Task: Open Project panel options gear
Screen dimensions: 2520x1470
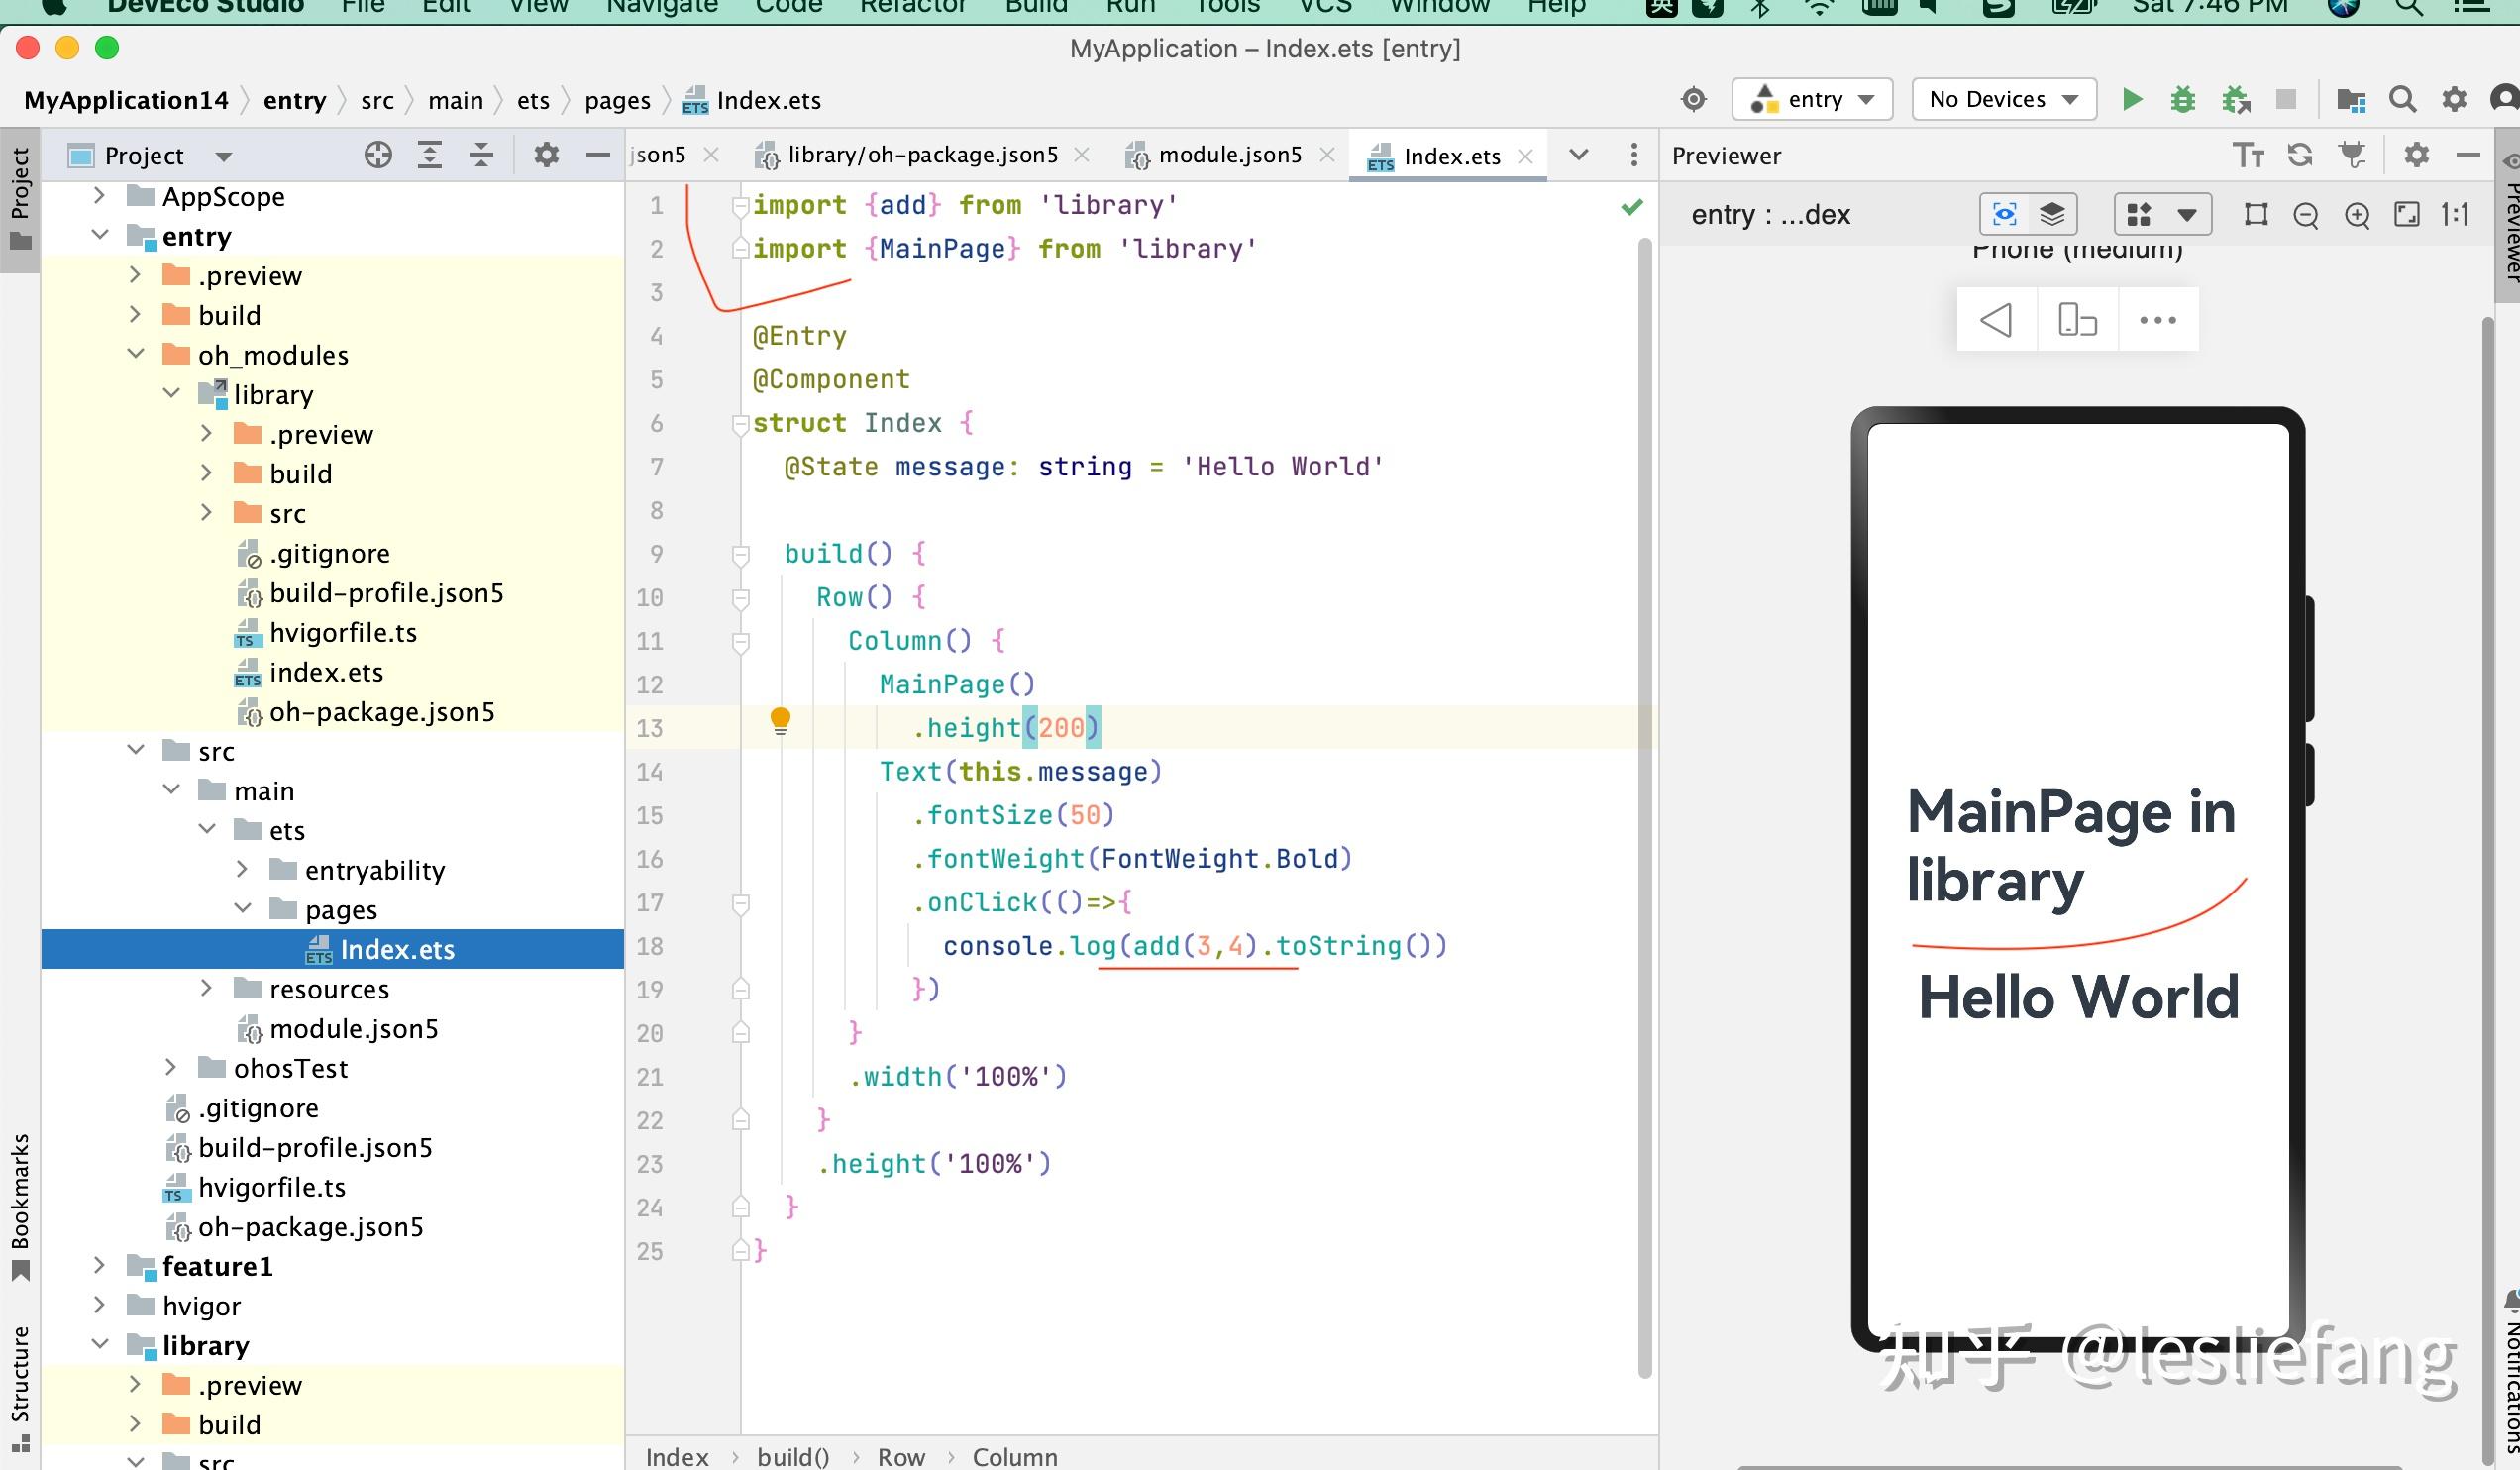Action: (x=546, y=155)
